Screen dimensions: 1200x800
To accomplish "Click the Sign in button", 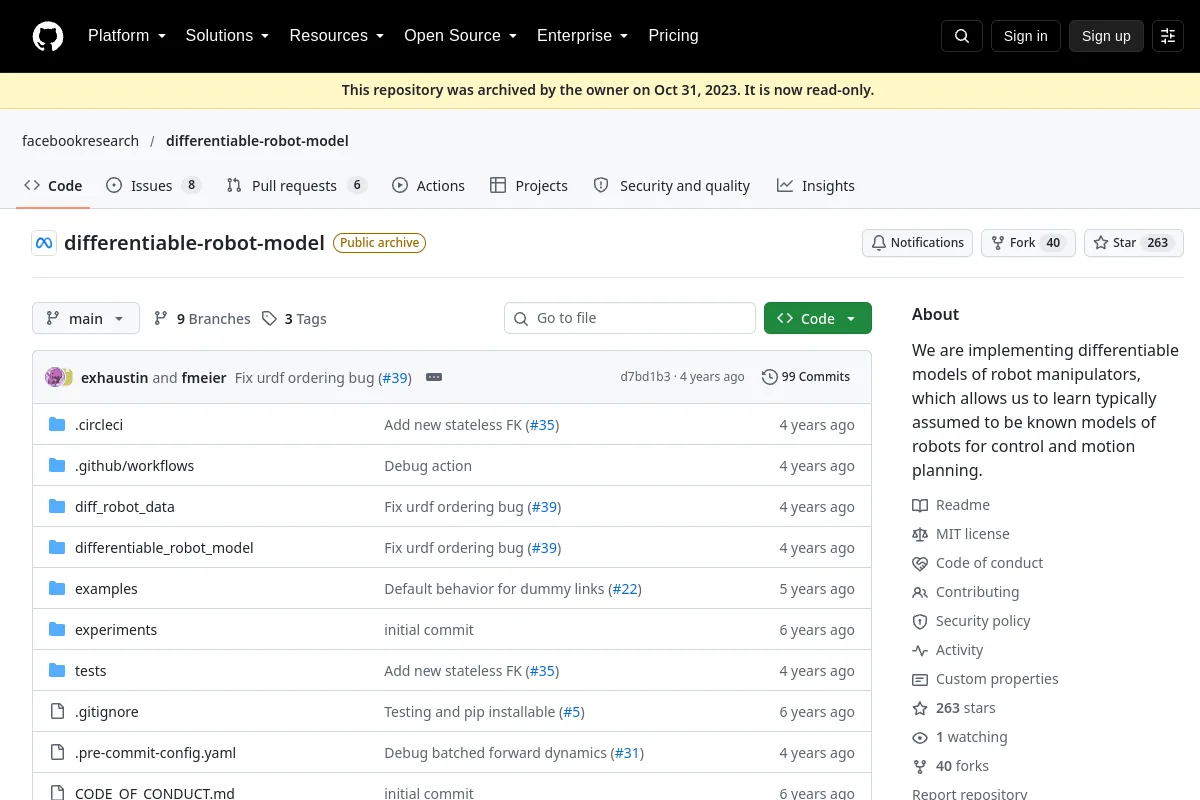I will click(x=1025, y=36).
